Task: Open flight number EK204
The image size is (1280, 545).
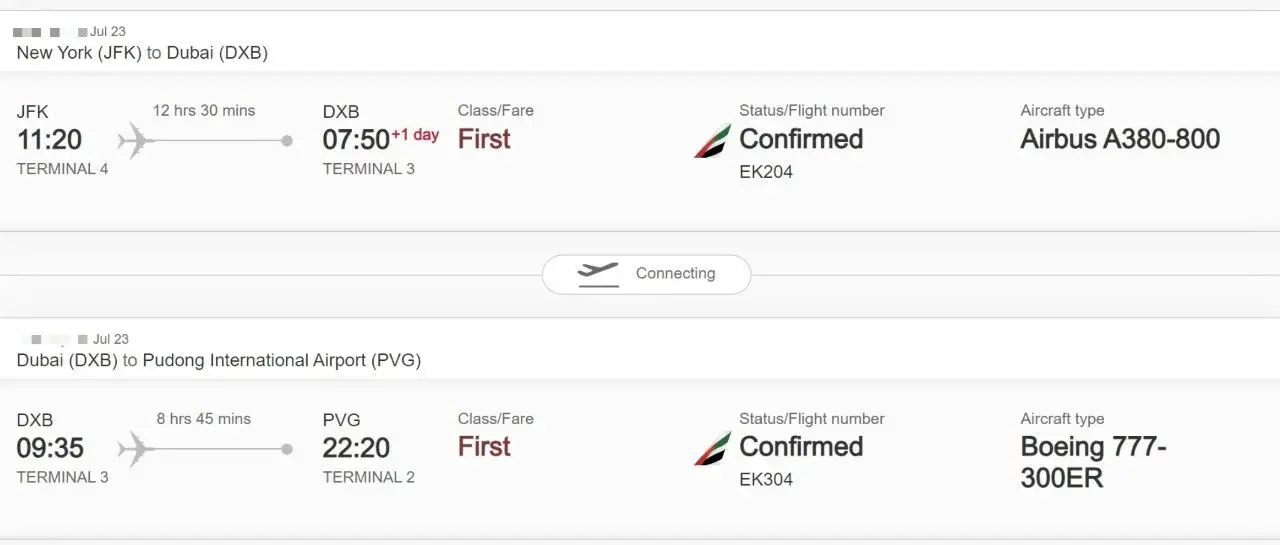Action: point(766,172)
